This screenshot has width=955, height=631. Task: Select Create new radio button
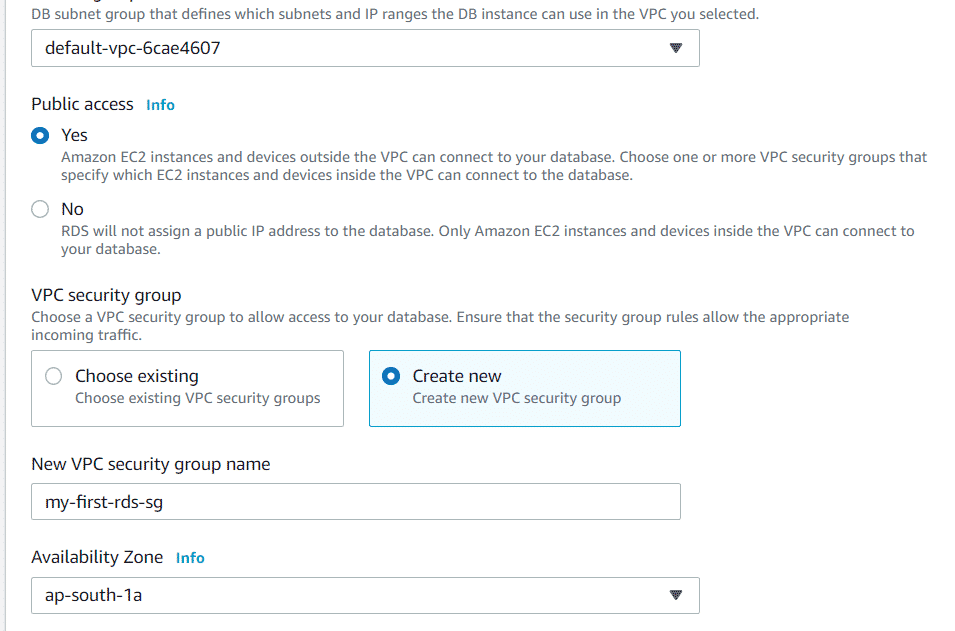coord(391,376)
